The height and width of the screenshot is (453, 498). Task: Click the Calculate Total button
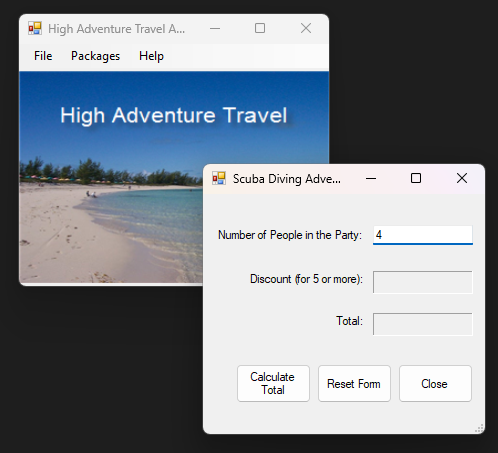point(273,383)
